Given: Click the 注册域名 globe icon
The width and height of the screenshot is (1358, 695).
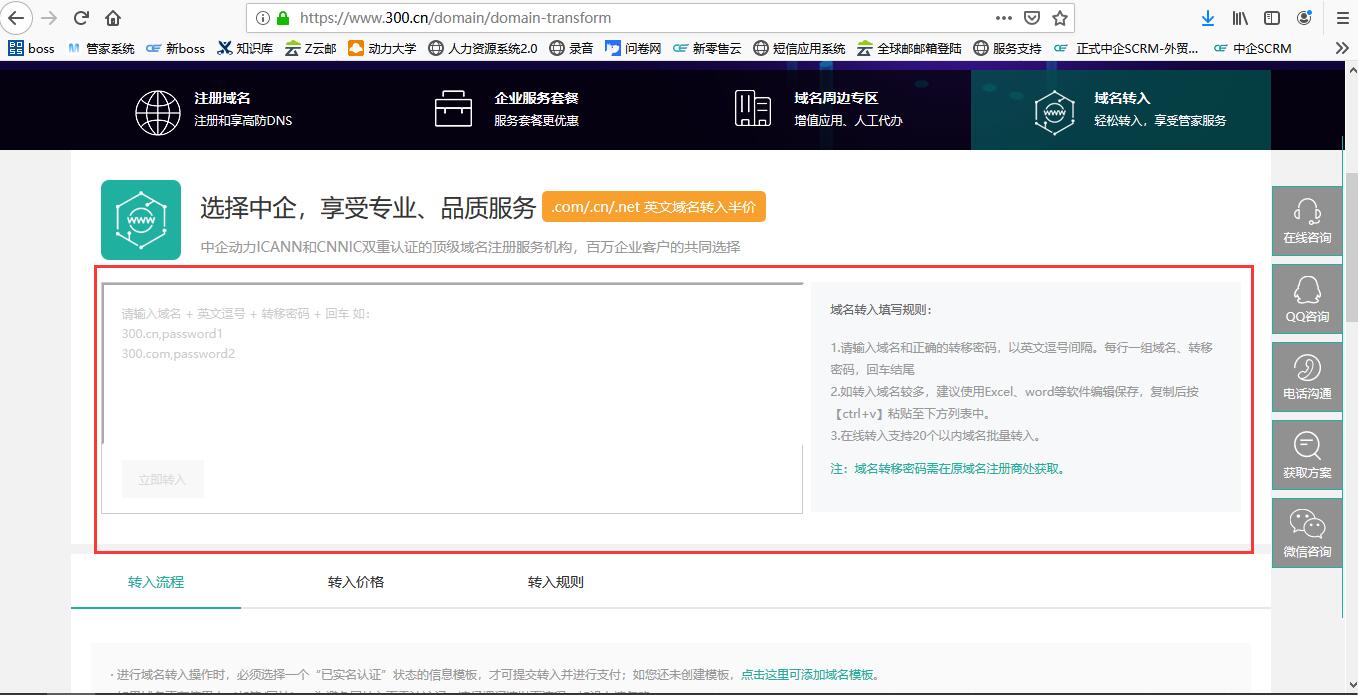Looking at the screenshot, I should 158,111.
